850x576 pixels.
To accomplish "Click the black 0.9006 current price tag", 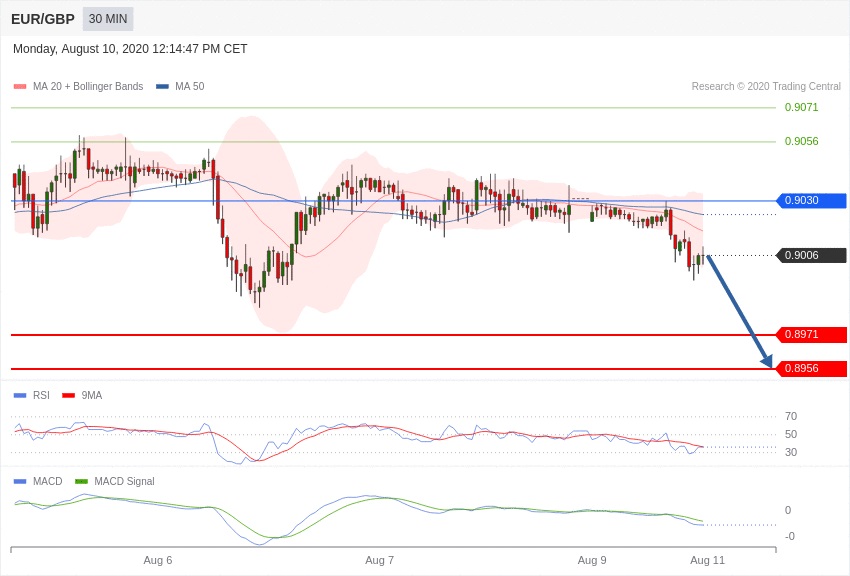I will tap(812, 255).
